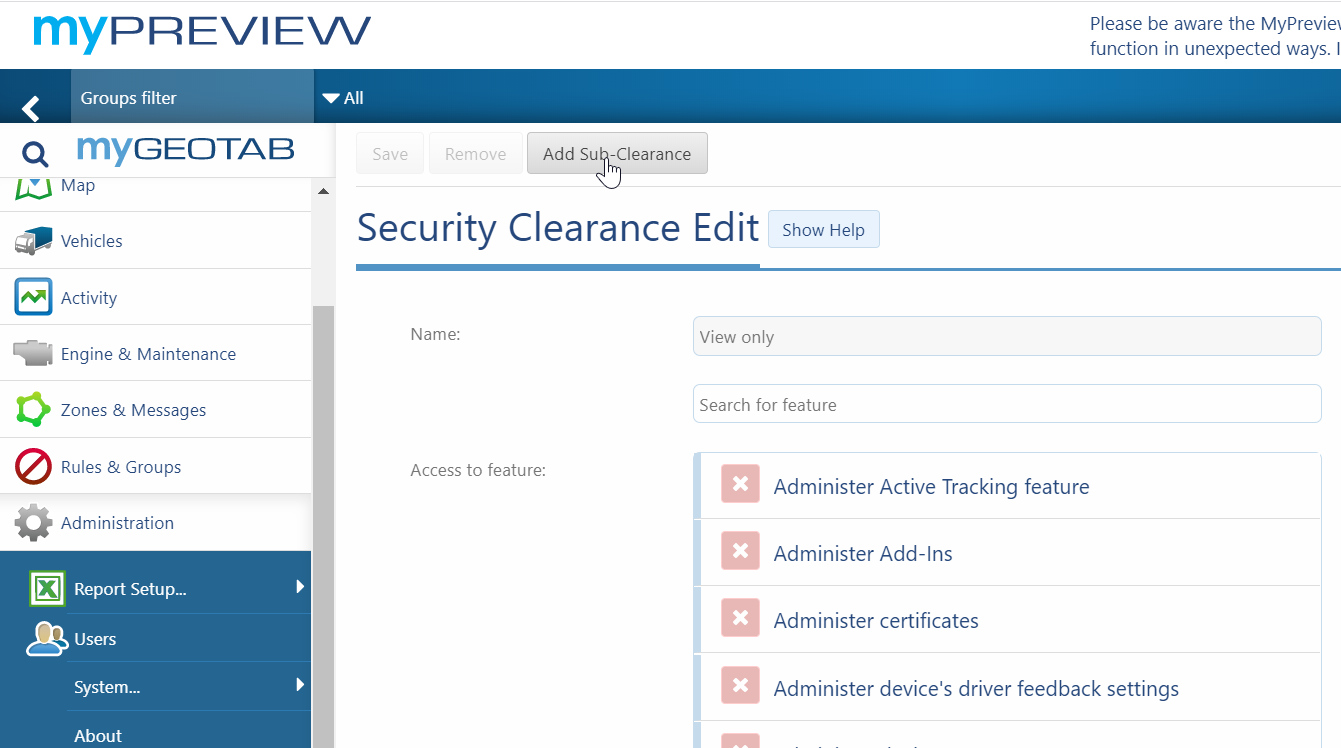The image size is (1341, 748).
Task: Click the Show Help button
Action: 823,229
